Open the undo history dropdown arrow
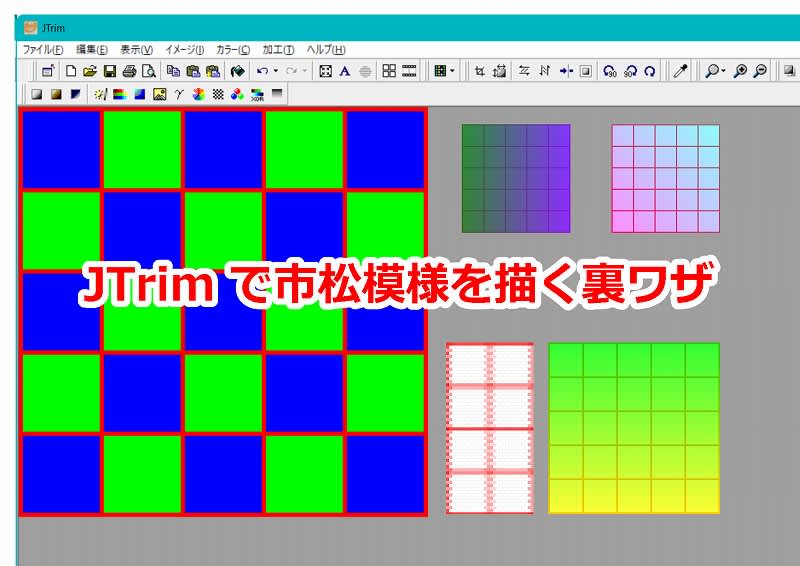The height and width of the screenshot is (566, 800). tap(276, 71)
